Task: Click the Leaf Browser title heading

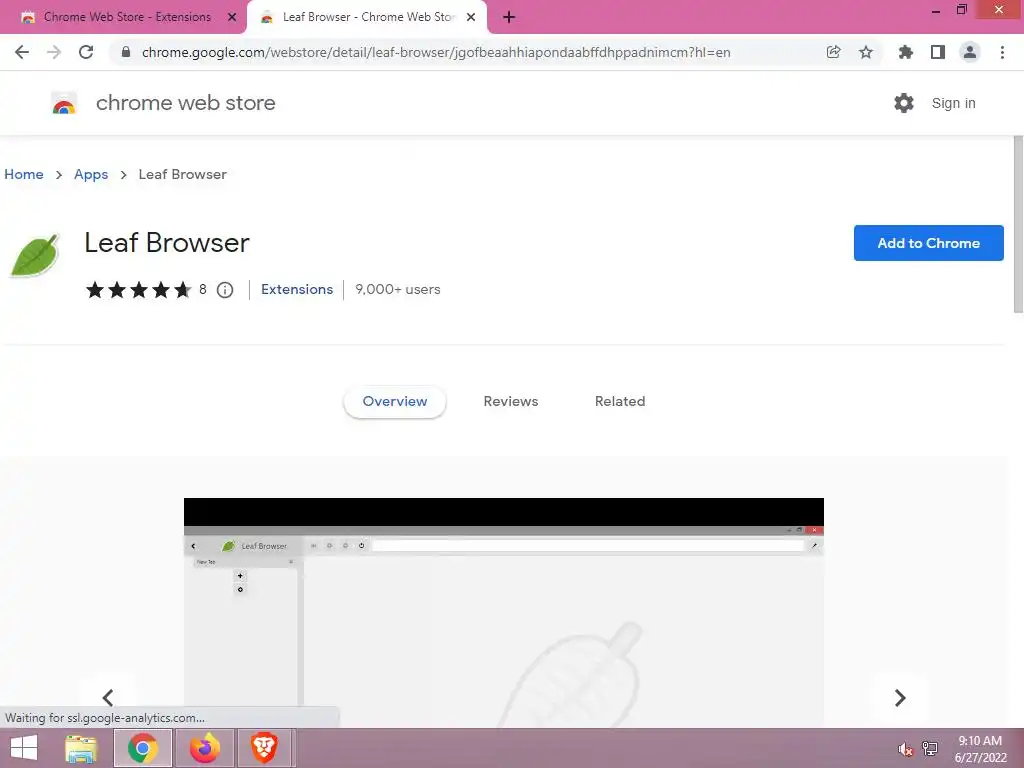Action: coord(167,243)
